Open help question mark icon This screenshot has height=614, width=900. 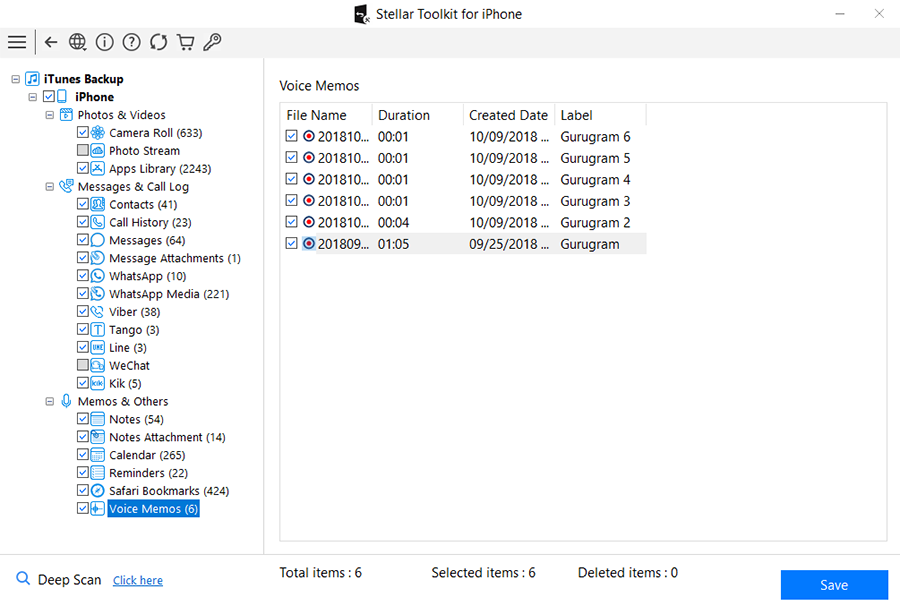click(x=131, y=42)
